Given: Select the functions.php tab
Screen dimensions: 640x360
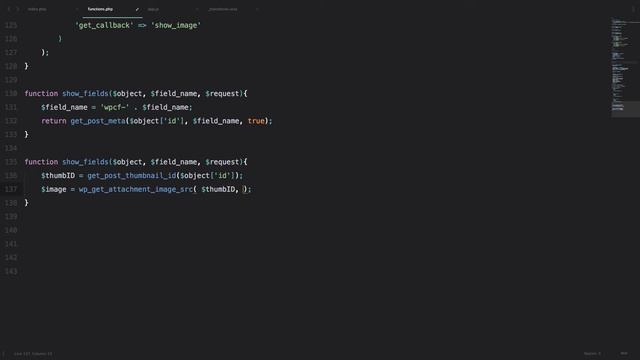Looking at the screenshot, I should coord(100,9).
